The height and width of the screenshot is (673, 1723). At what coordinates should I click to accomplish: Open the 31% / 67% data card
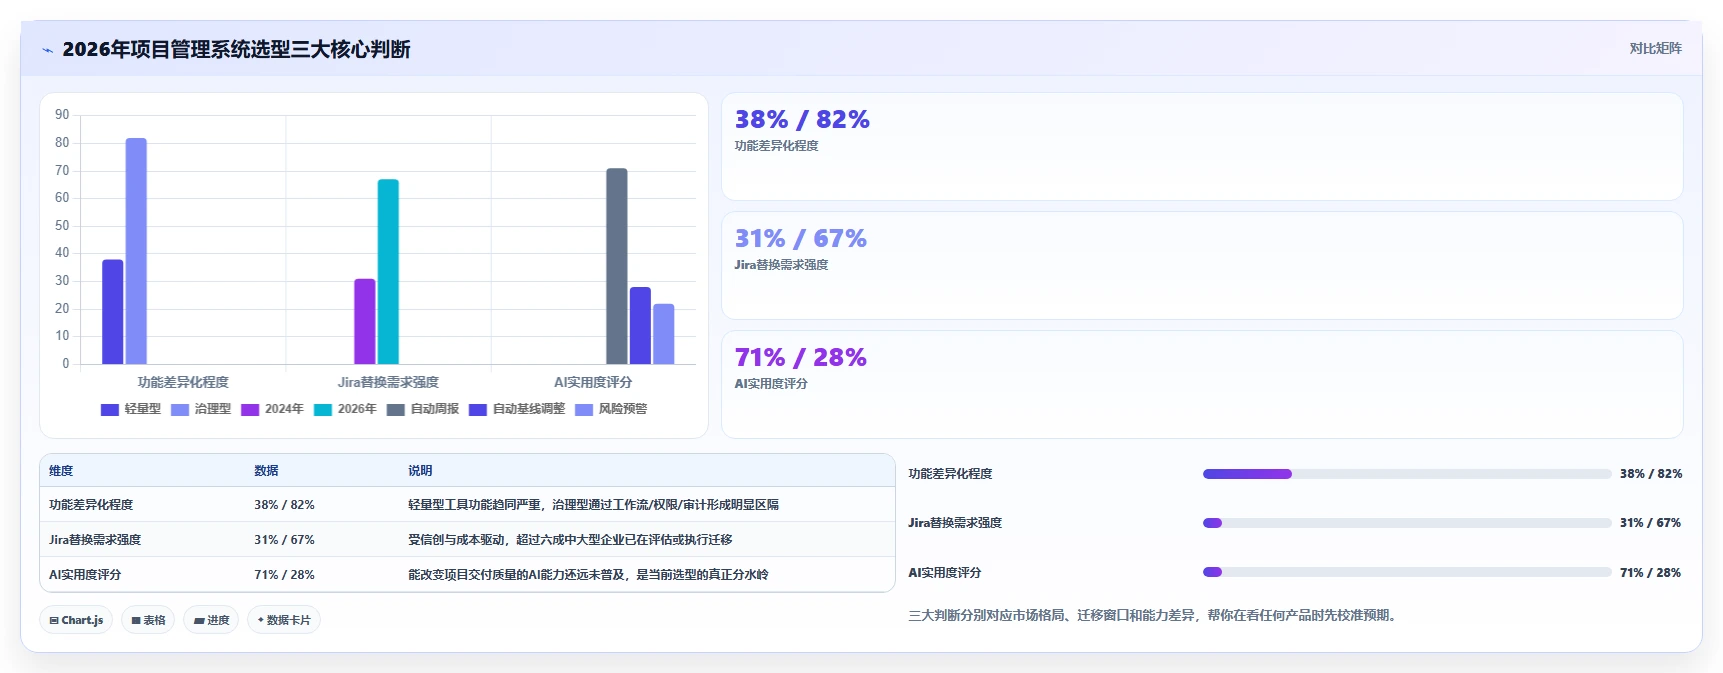pyautogui.click(x=1202, y=266)
